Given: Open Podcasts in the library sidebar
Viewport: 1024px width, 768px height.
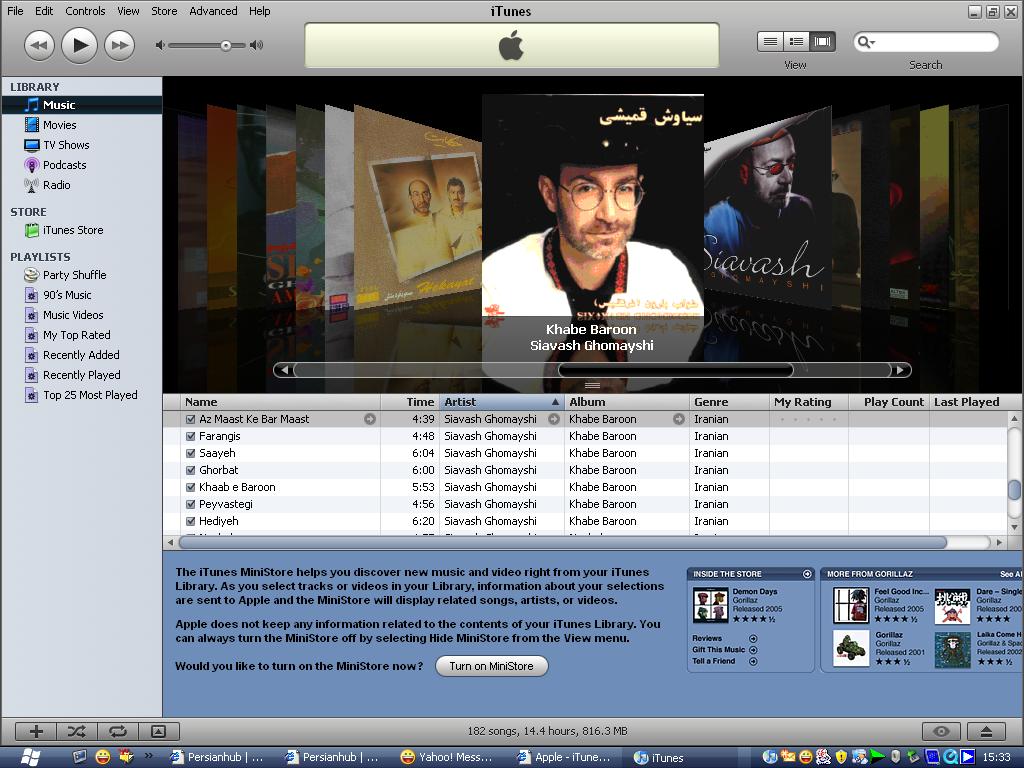Looking at the screenshot, I should click(64, 165).
